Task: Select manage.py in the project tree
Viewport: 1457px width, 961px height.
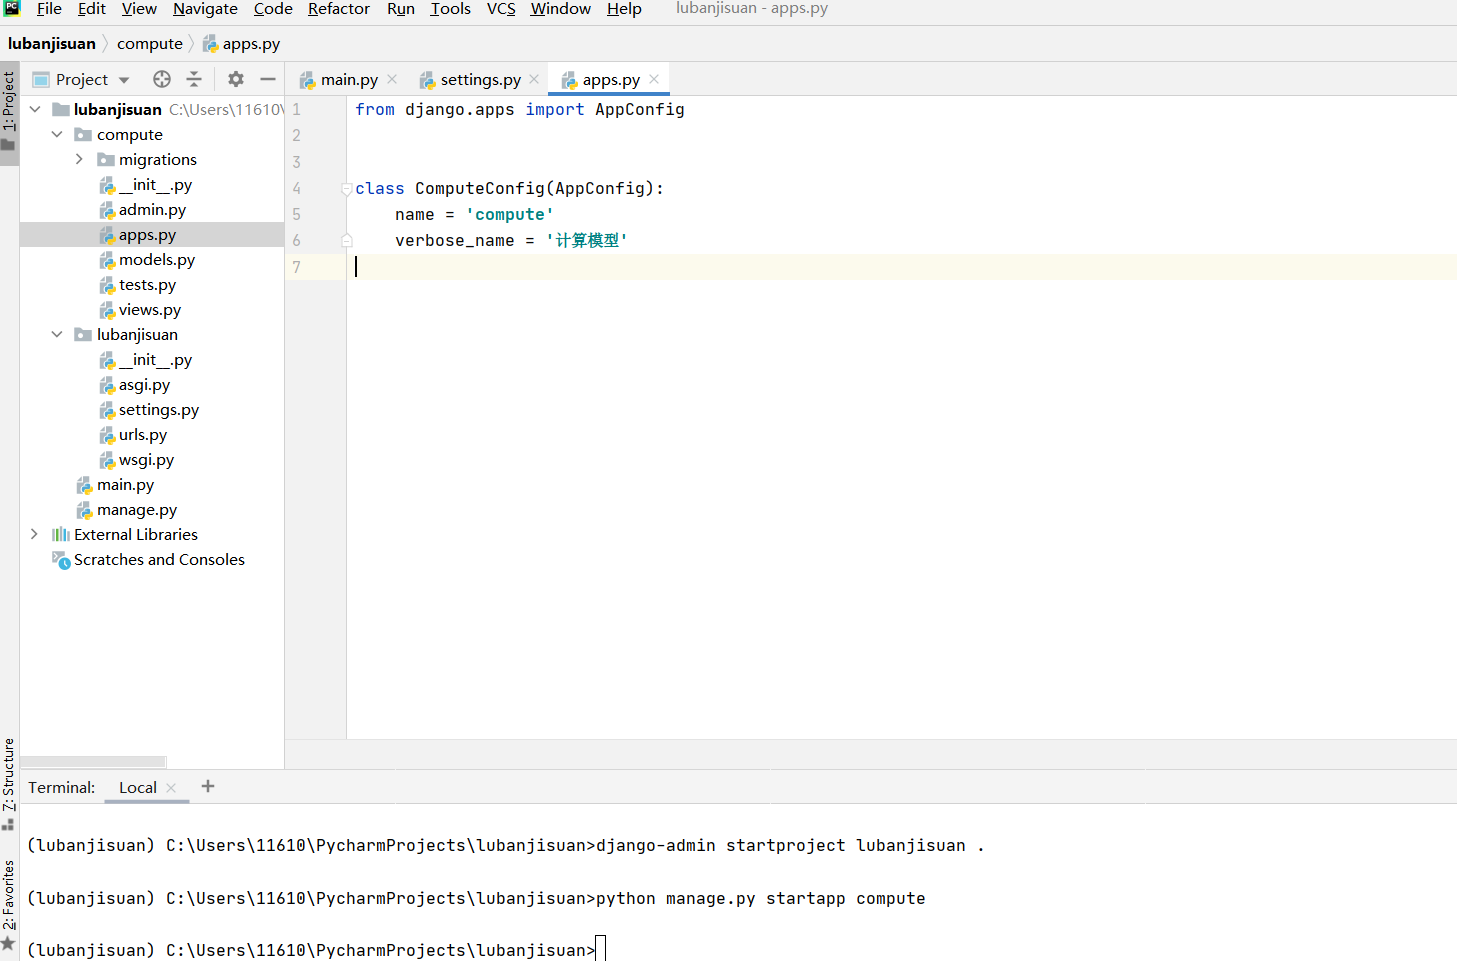Action: [x=137, y=510]
